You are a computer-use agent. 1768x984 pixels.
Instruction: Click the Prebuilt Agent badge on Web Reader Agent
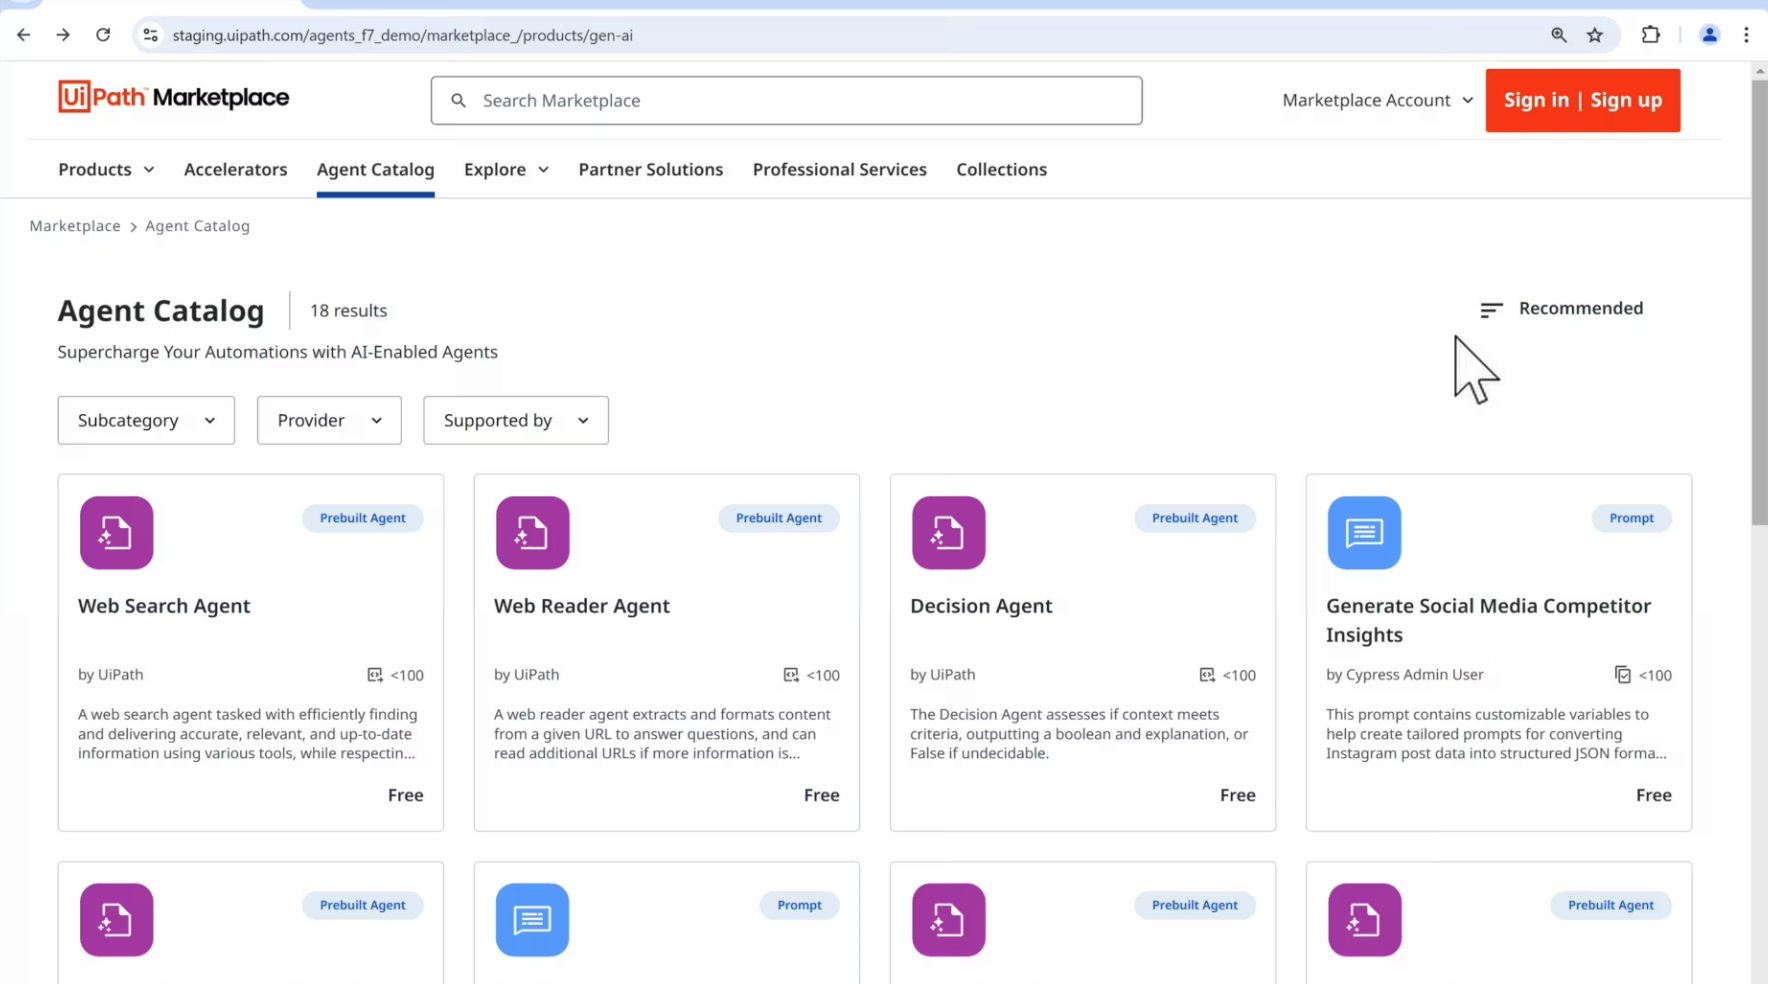[778, 518]
